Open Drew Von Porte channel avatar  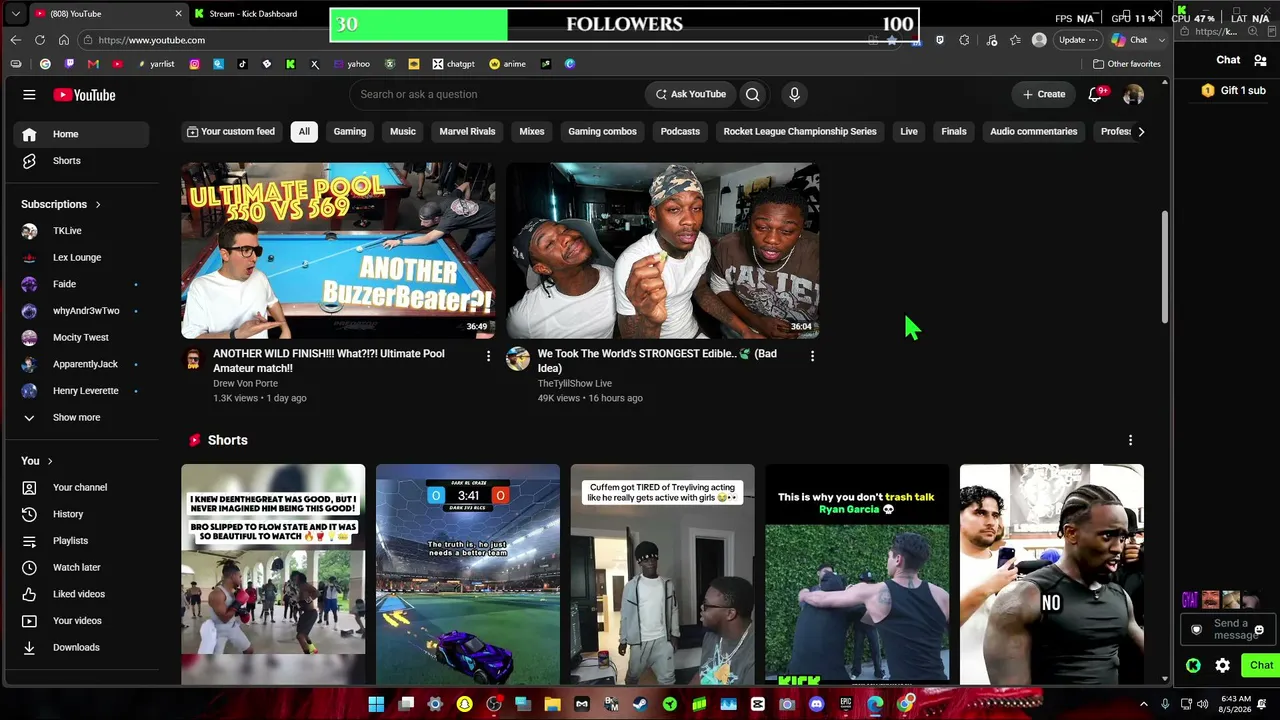tap(193, 359)
